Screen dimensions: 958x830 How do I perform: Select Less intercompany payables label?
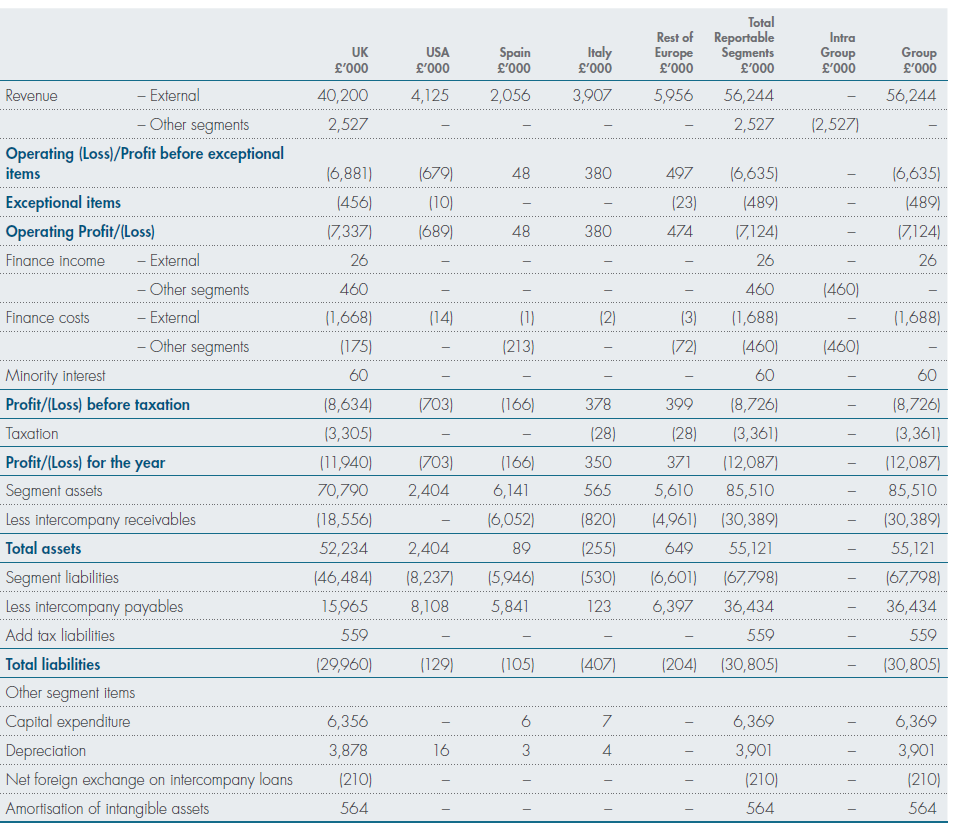pos(94,607)
